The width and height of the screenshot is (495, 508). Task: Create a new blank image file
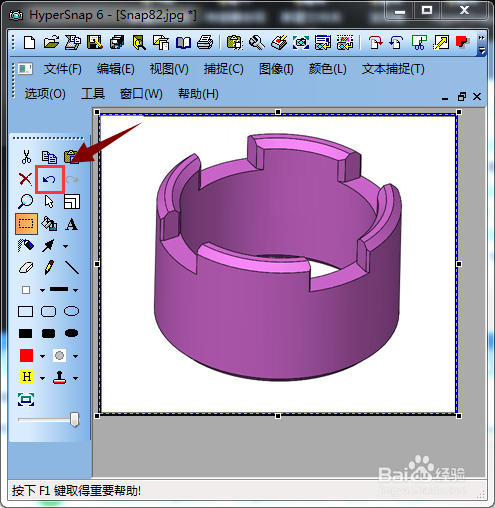(x=30, y=43)
